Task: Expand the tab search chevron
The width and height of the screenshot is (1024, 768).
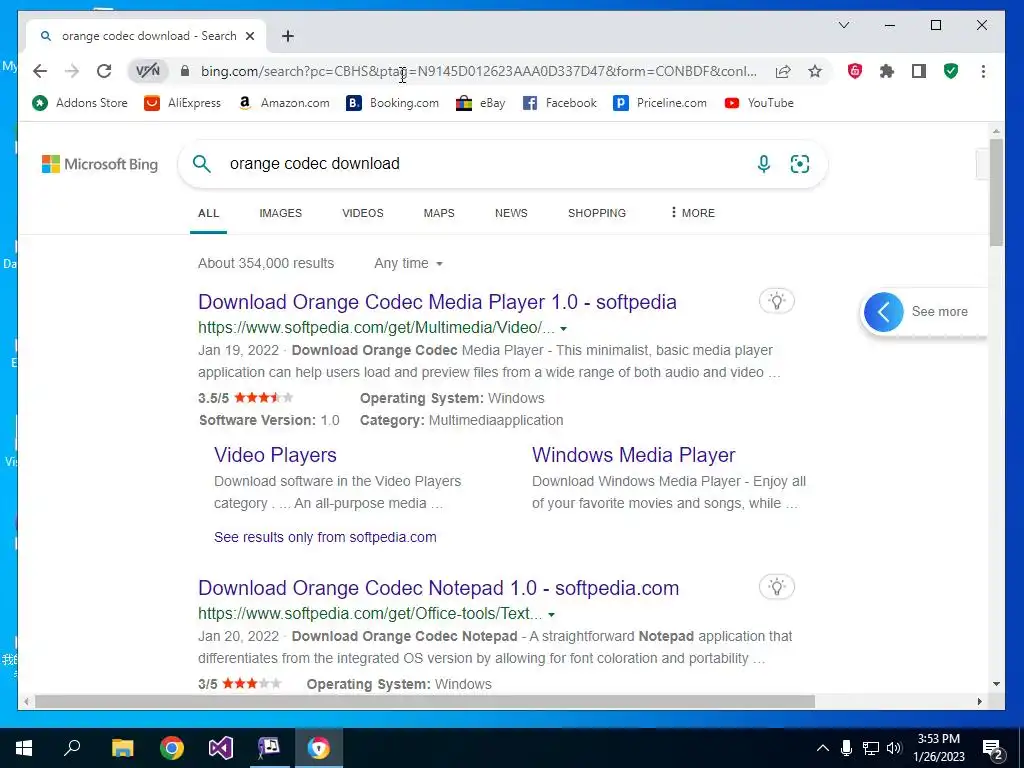Action: coord(844,25)
